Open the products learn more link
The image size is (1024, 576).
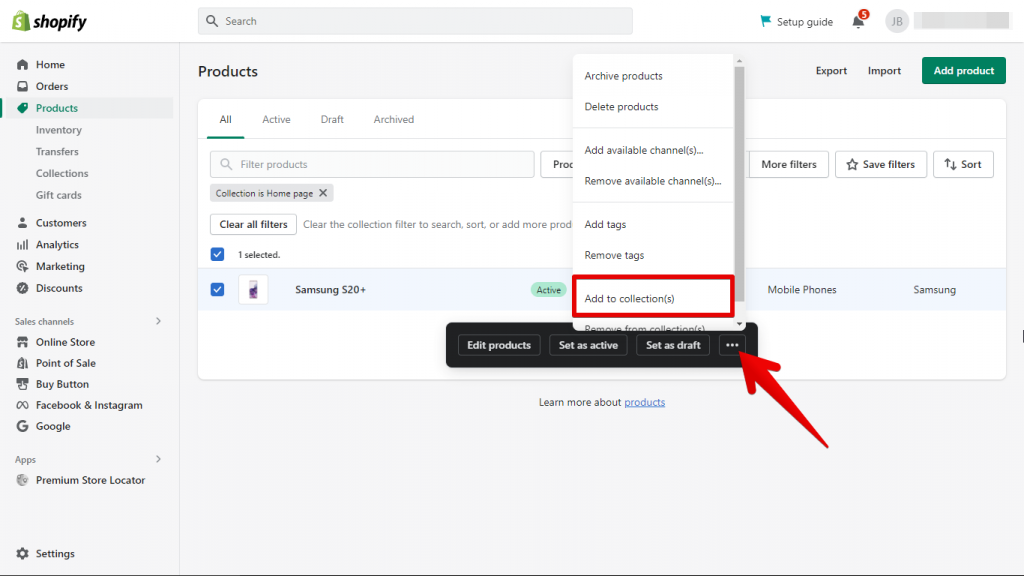(x=644, y=402)
